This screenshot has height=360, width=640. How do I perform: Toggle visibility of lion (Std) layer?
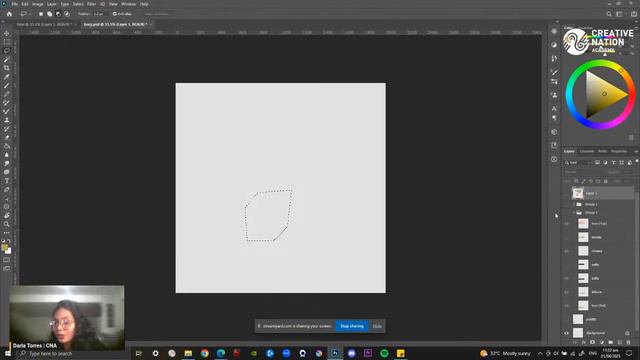click(x=566, y=306)
